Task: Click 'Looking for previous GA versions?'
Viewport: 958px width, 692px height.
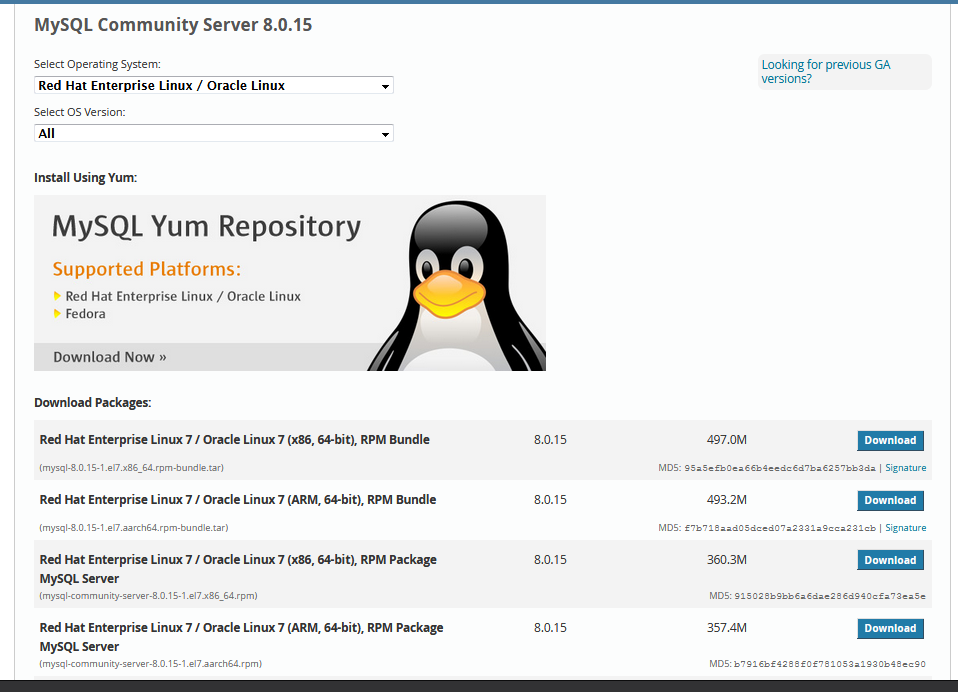Action: (825, 71)
